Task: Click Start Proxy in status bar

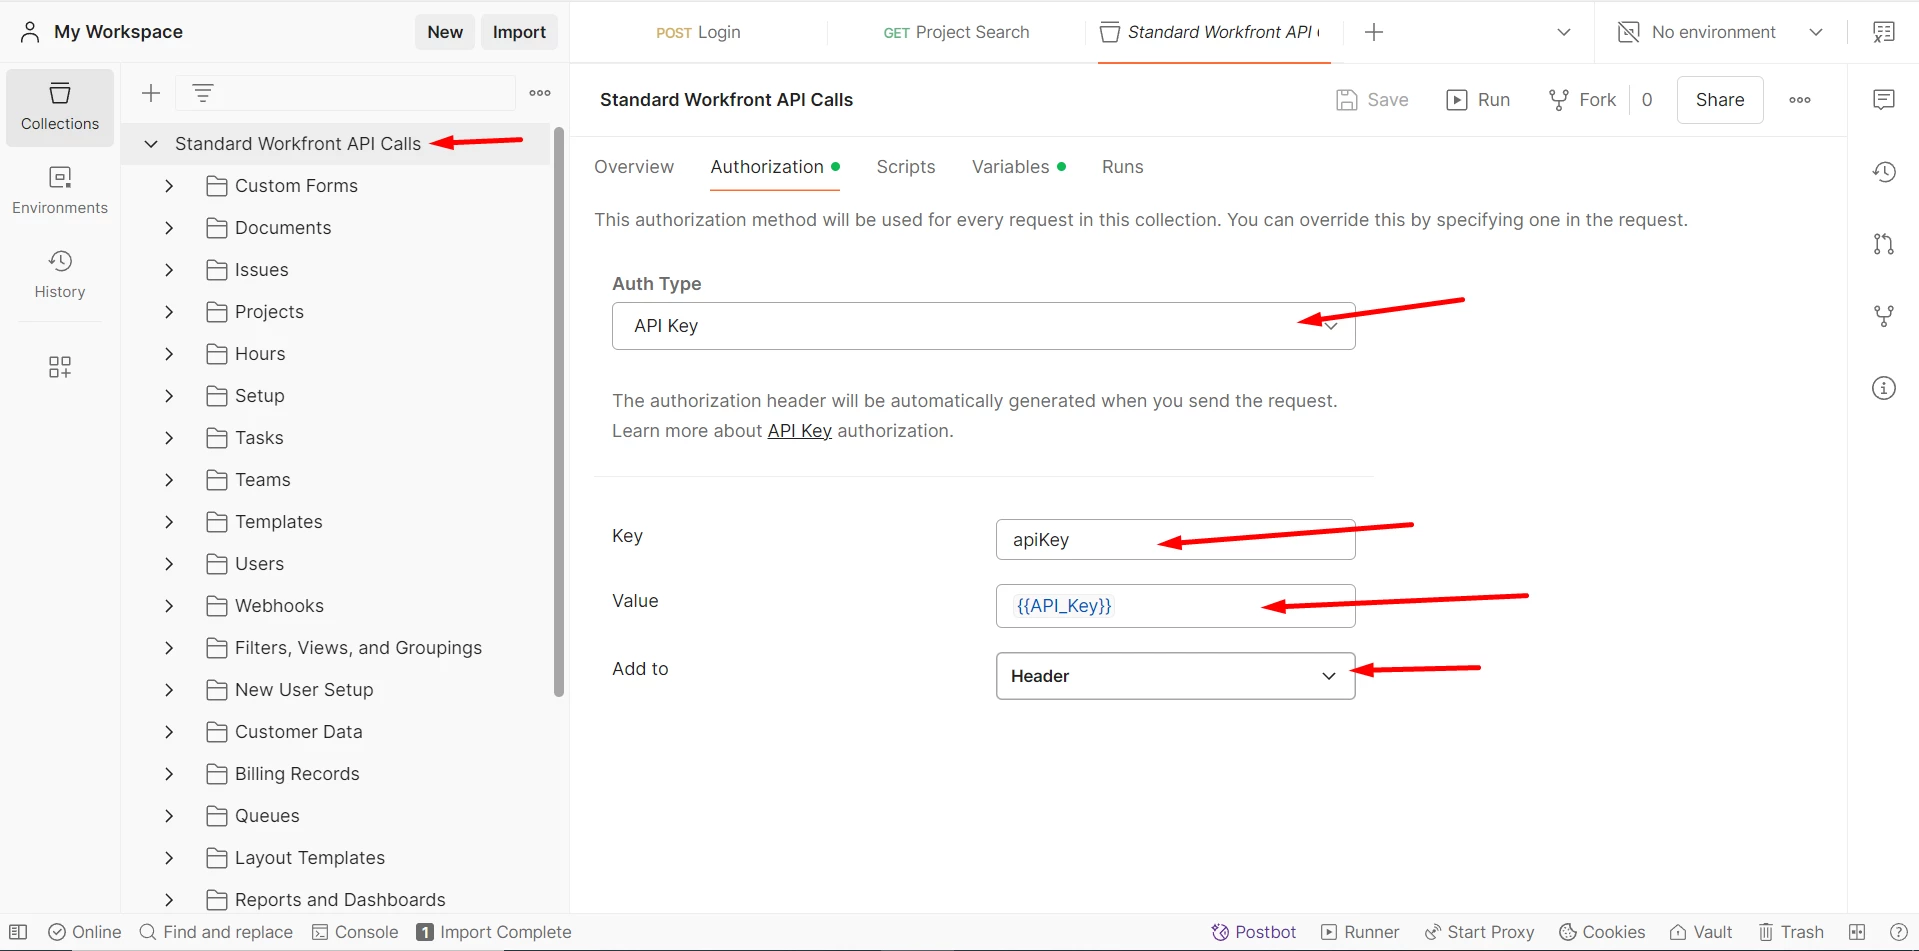Action: (x=1480, y=932)
